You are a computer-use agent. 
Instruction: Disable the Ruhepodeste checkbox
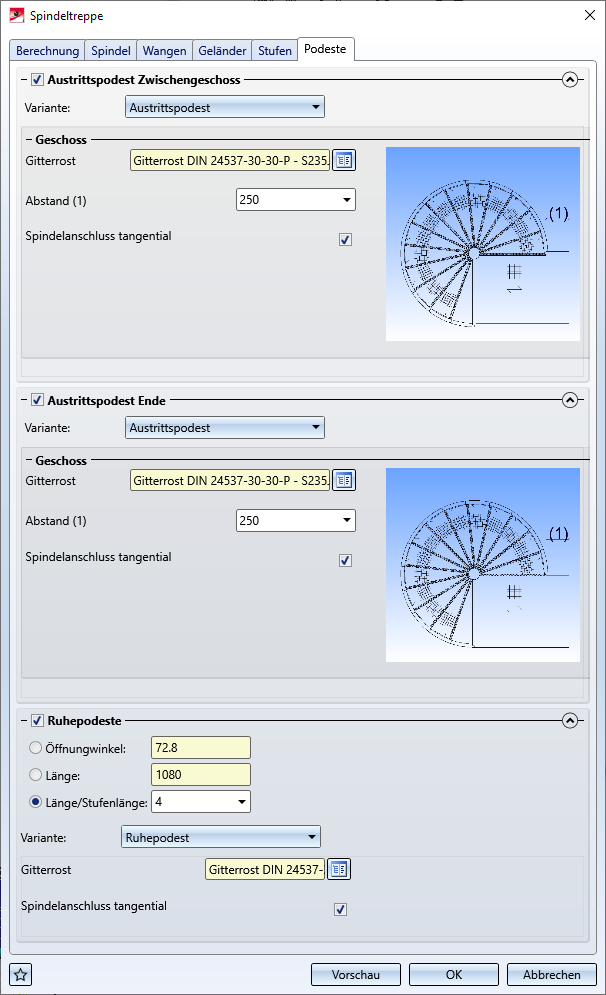click(38, 719)
